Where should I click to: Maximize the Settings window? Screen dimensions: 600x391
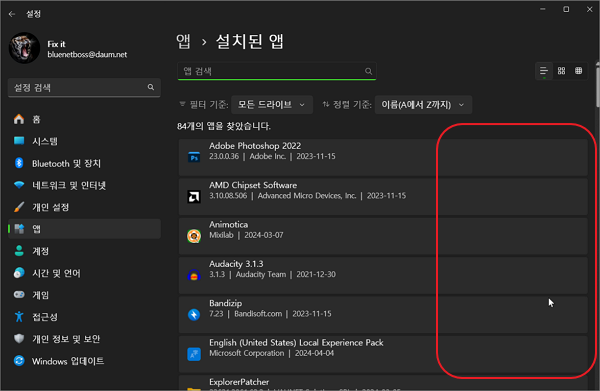coord(566,9)
